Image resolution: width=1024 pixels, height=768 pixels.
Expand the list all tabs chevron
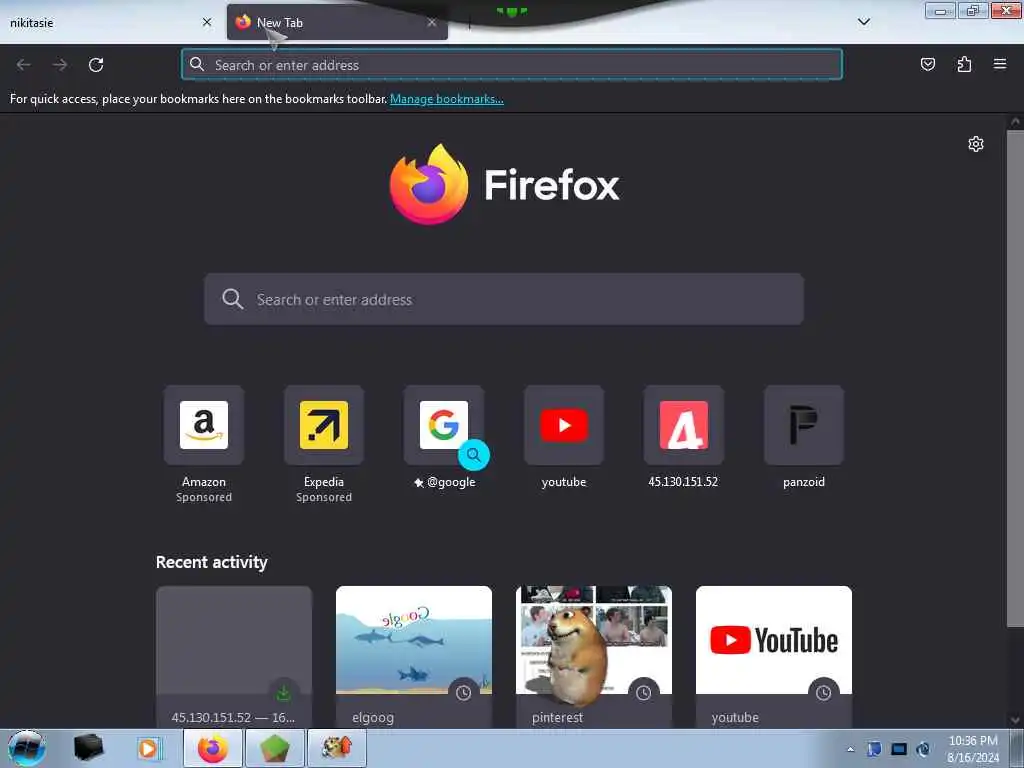(x=863, y=22)
